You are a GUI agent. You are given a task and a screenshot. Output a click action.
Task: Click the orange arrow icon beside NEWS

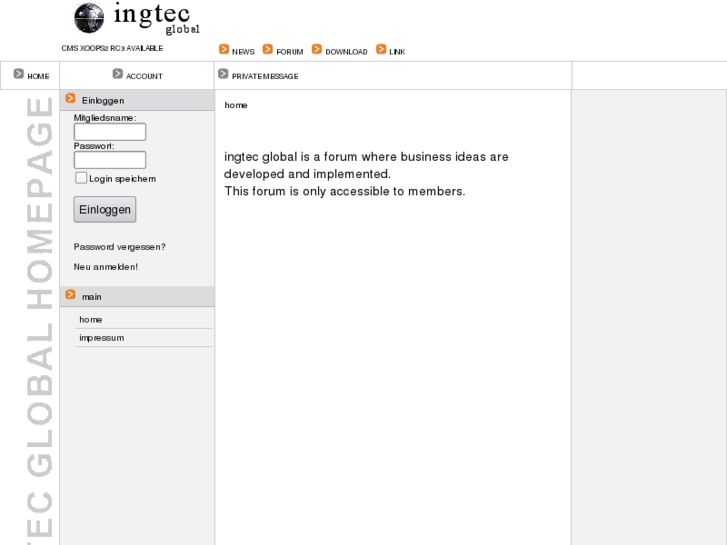click(x=224, y=49)
